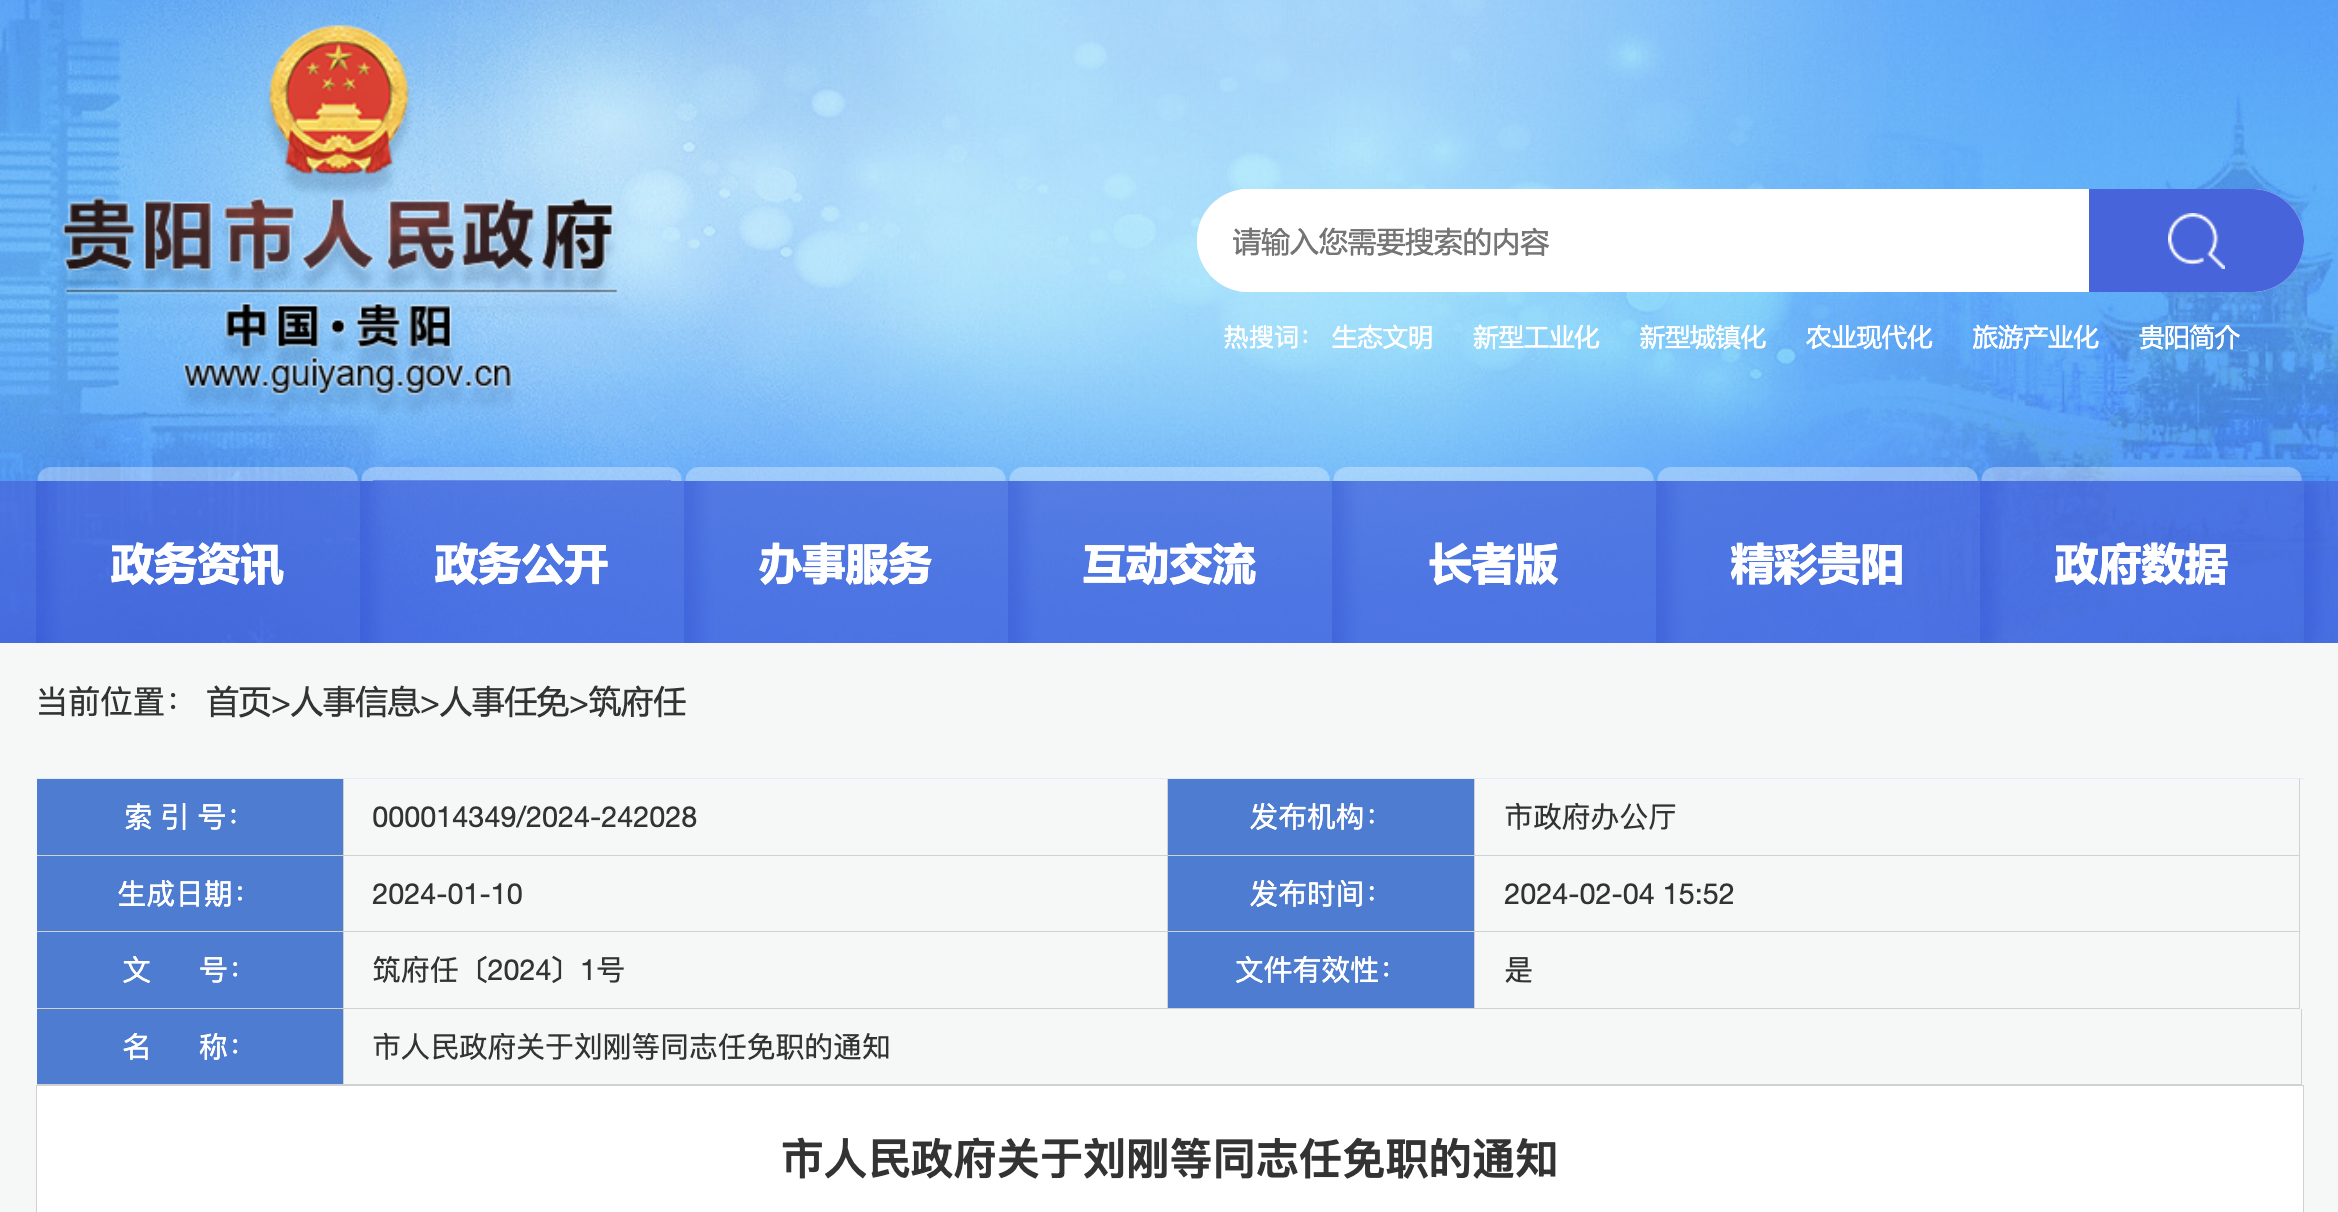Click the 当前位置 breadcrumb label

pos(107,702)
